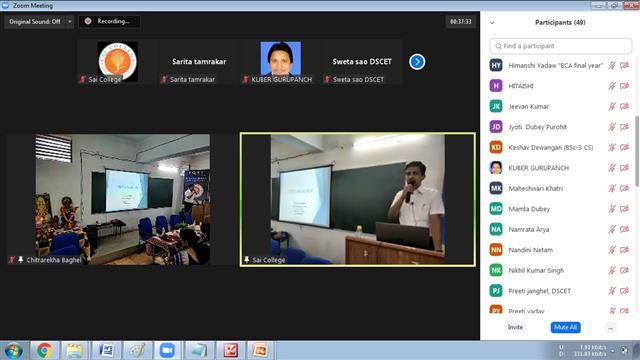Image resolution: width=640 pixels, height=360 pixels.
Task: Select participant name Nikhil Kumar Singh
Action: point(536,270)
